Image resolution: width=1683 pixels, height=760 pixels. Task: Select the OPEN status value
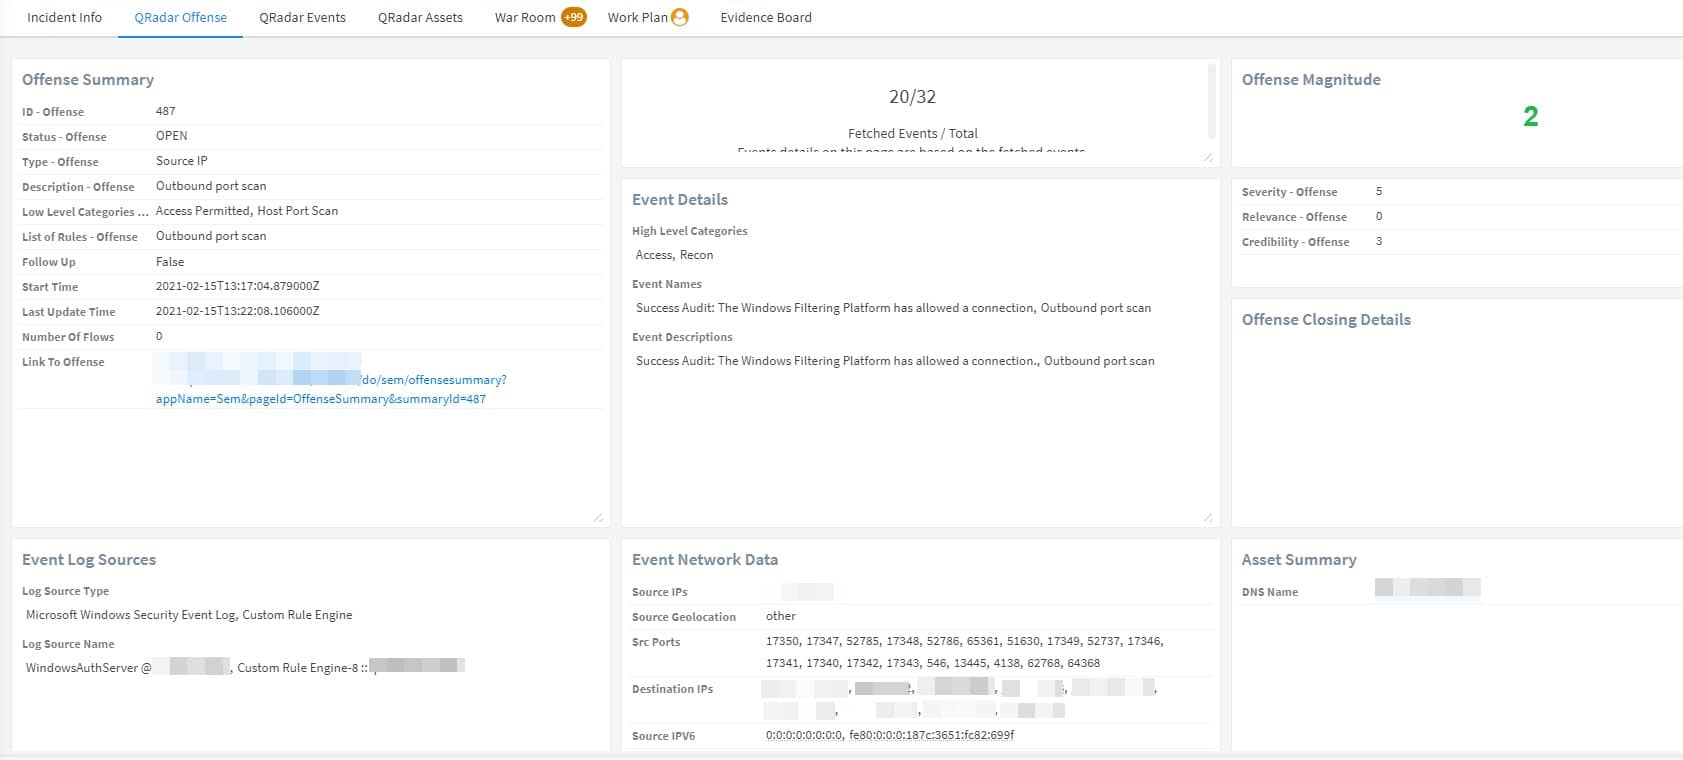(172, 136)
